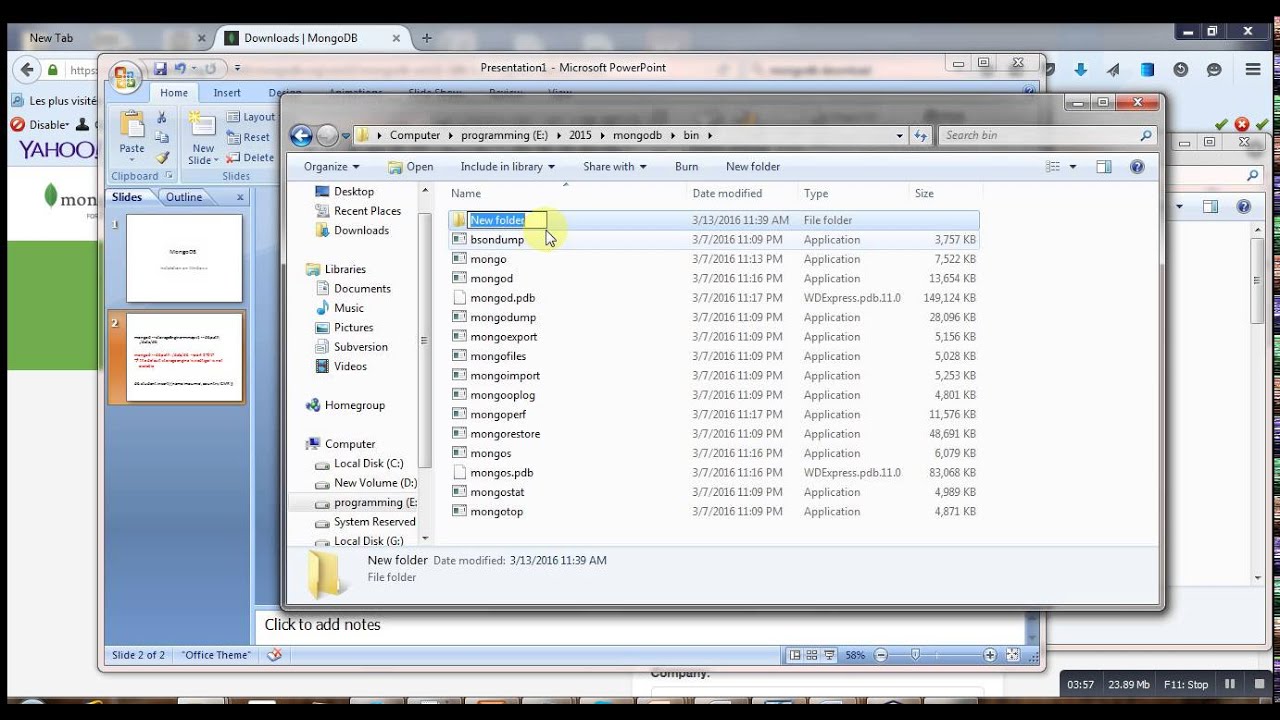Click the New folder toolbar button
The height and width of the screenshot is (720, 1280).
[753, 167]
